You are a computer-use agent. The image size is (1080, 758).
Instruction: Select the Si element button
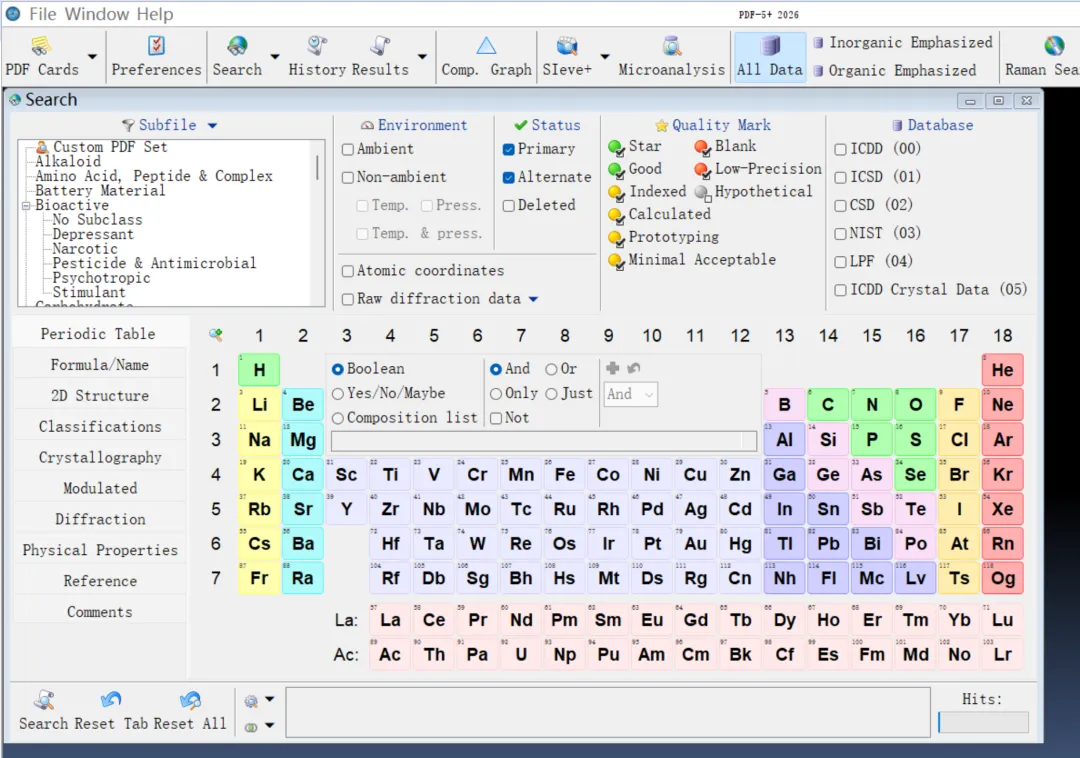828,440
